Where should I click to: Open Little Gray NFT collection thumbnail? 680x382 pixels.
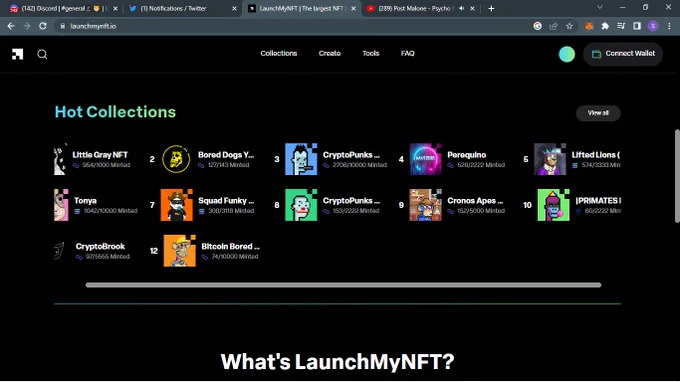60,159
